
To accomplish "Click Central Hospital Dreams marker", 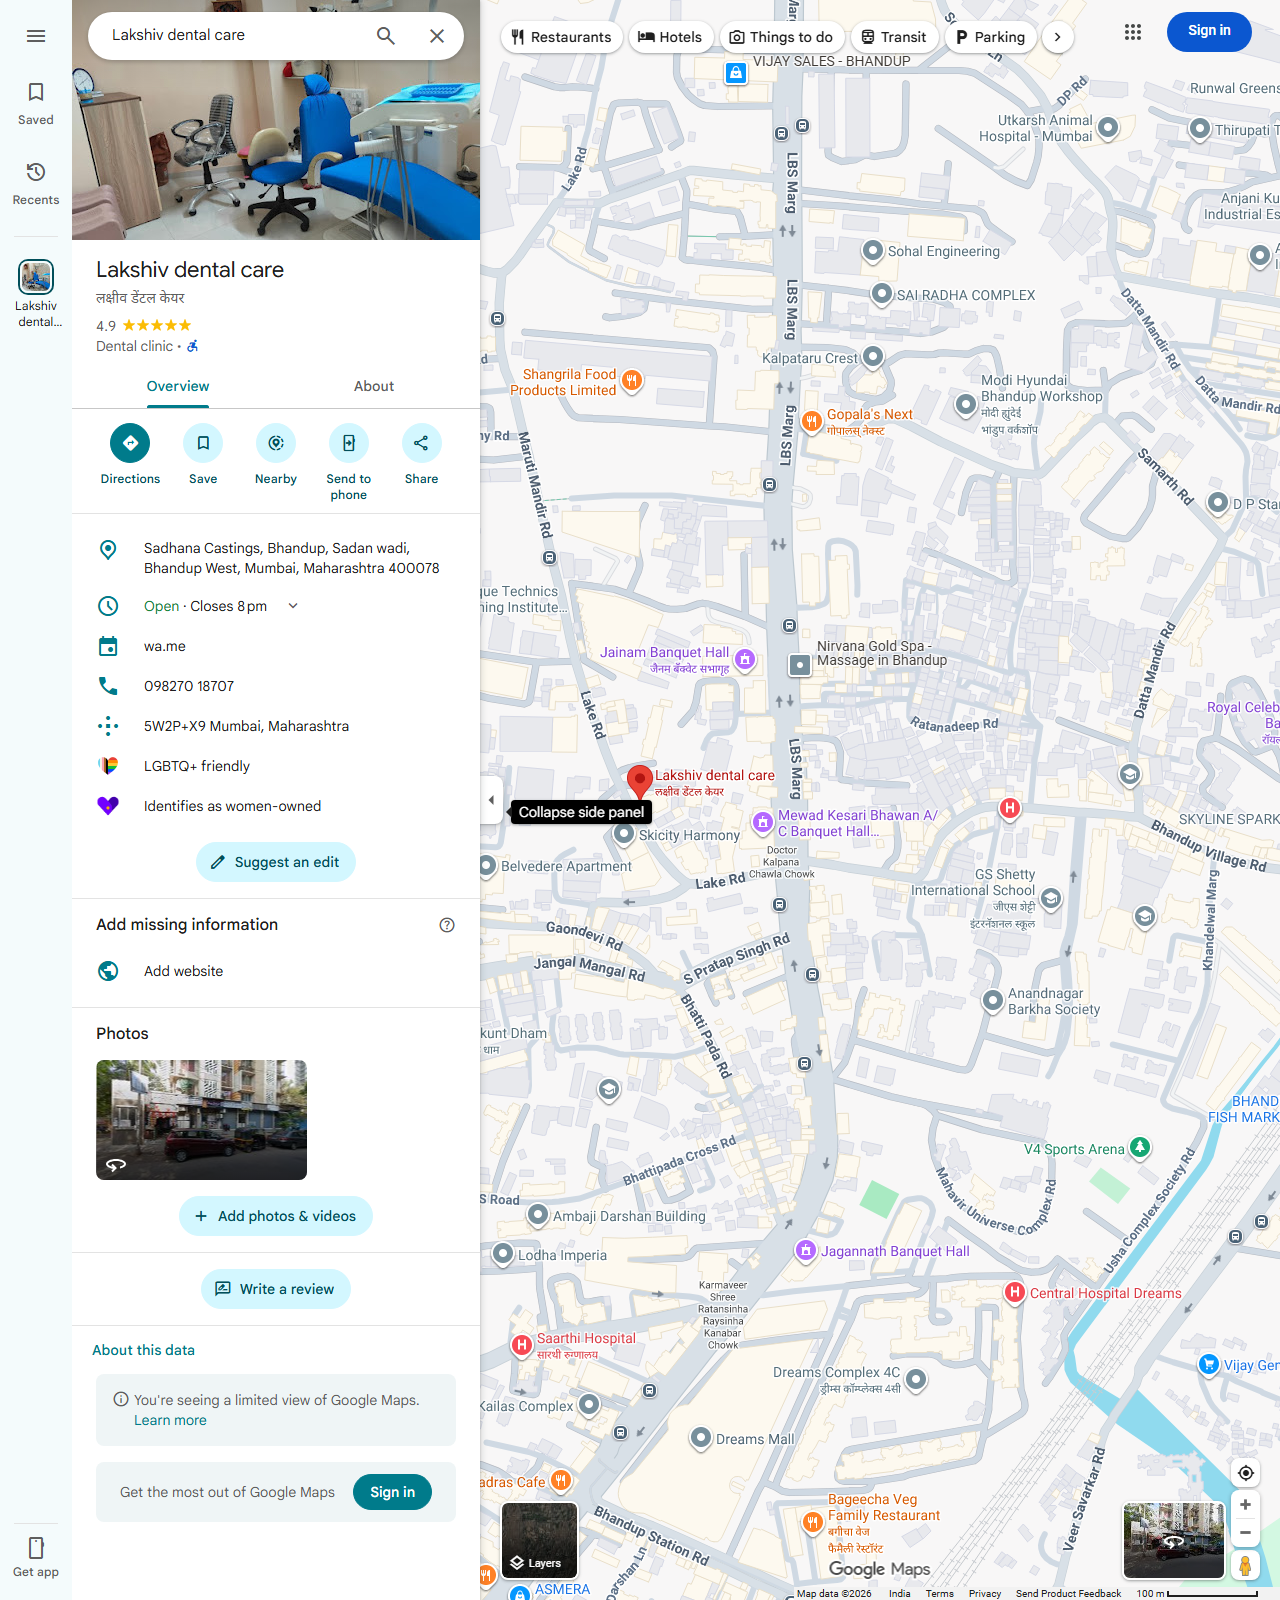I will tap(1014, 1293).
